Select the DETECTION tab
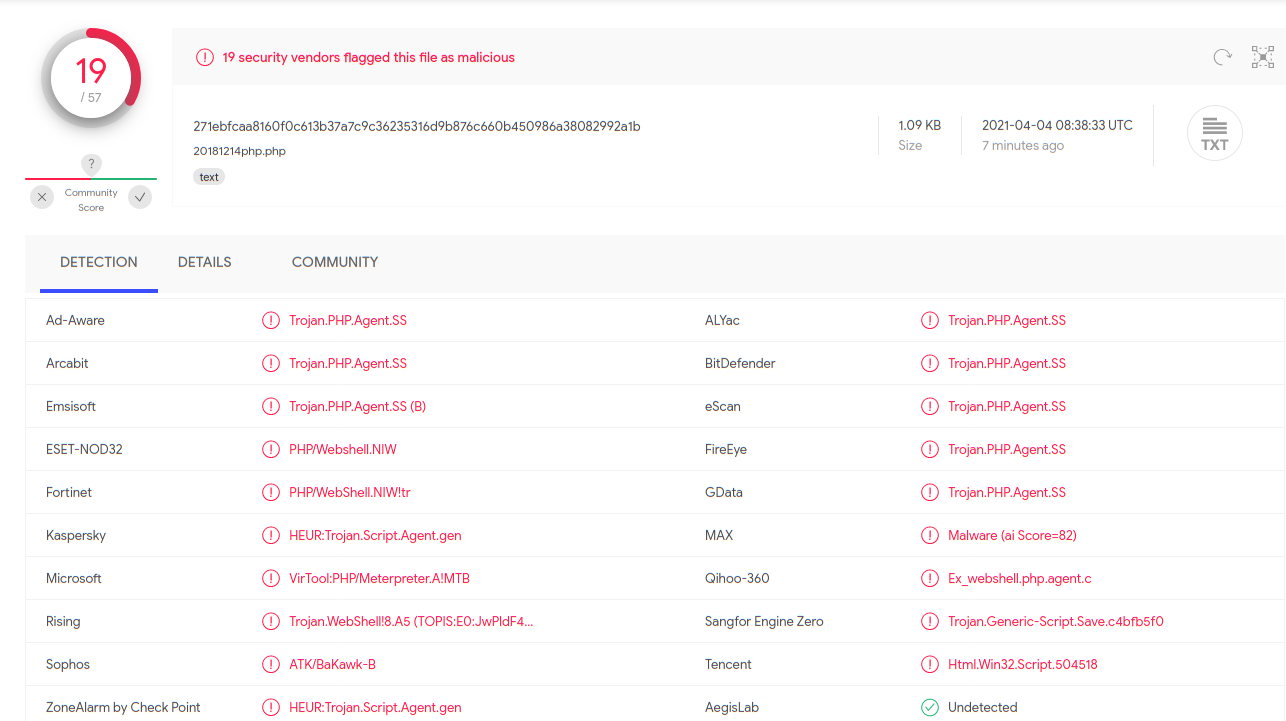The width and height of the screenshot is (1286, 721). (x=99, y=262)
